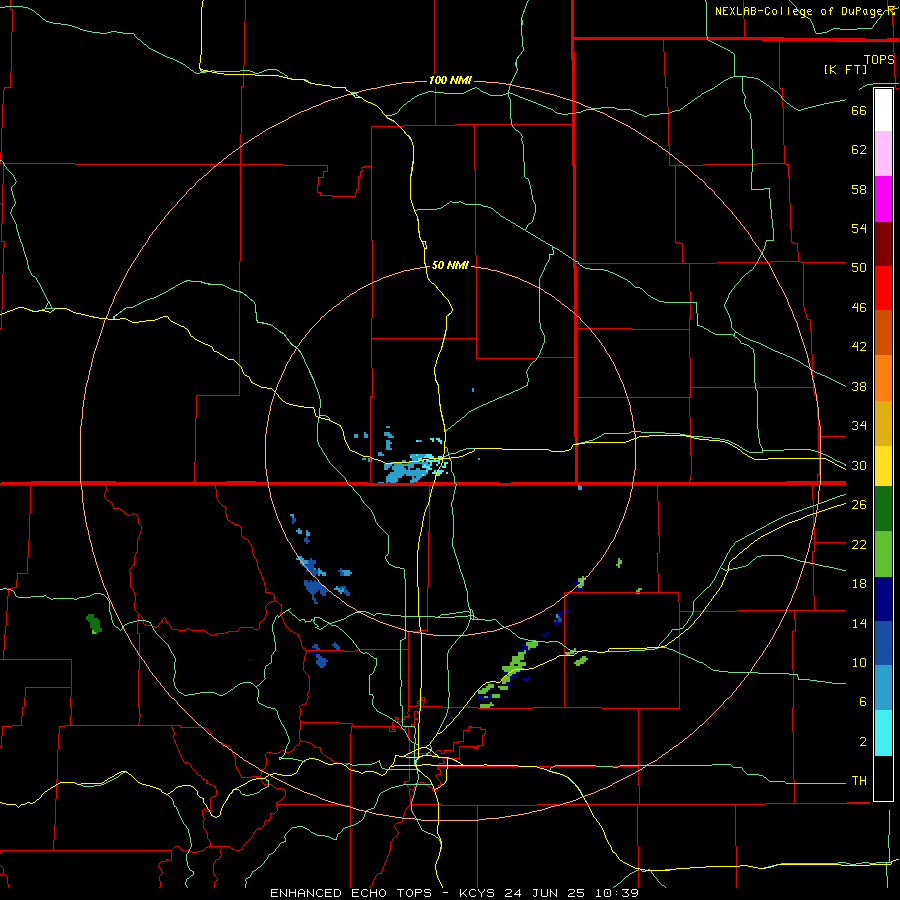Click the "ENHANCED ECHO TOPS" product title
The image size is (900, 900).
[351, 893]
